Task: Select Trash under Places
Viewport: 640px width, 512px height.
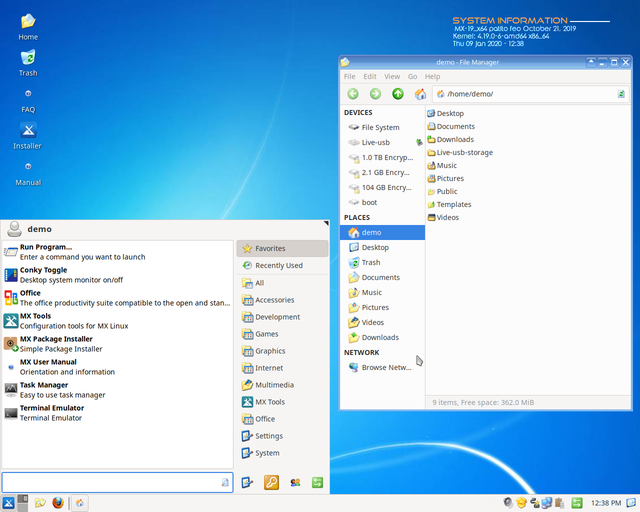Action: coord(382,263)
